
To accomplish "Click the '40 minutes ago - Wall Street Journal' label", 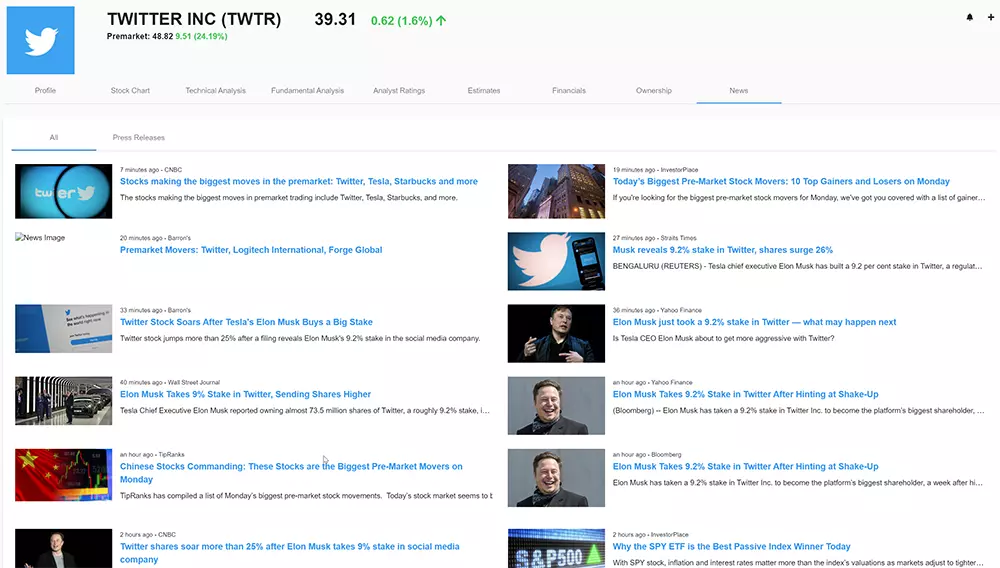I will click(170, 382).
